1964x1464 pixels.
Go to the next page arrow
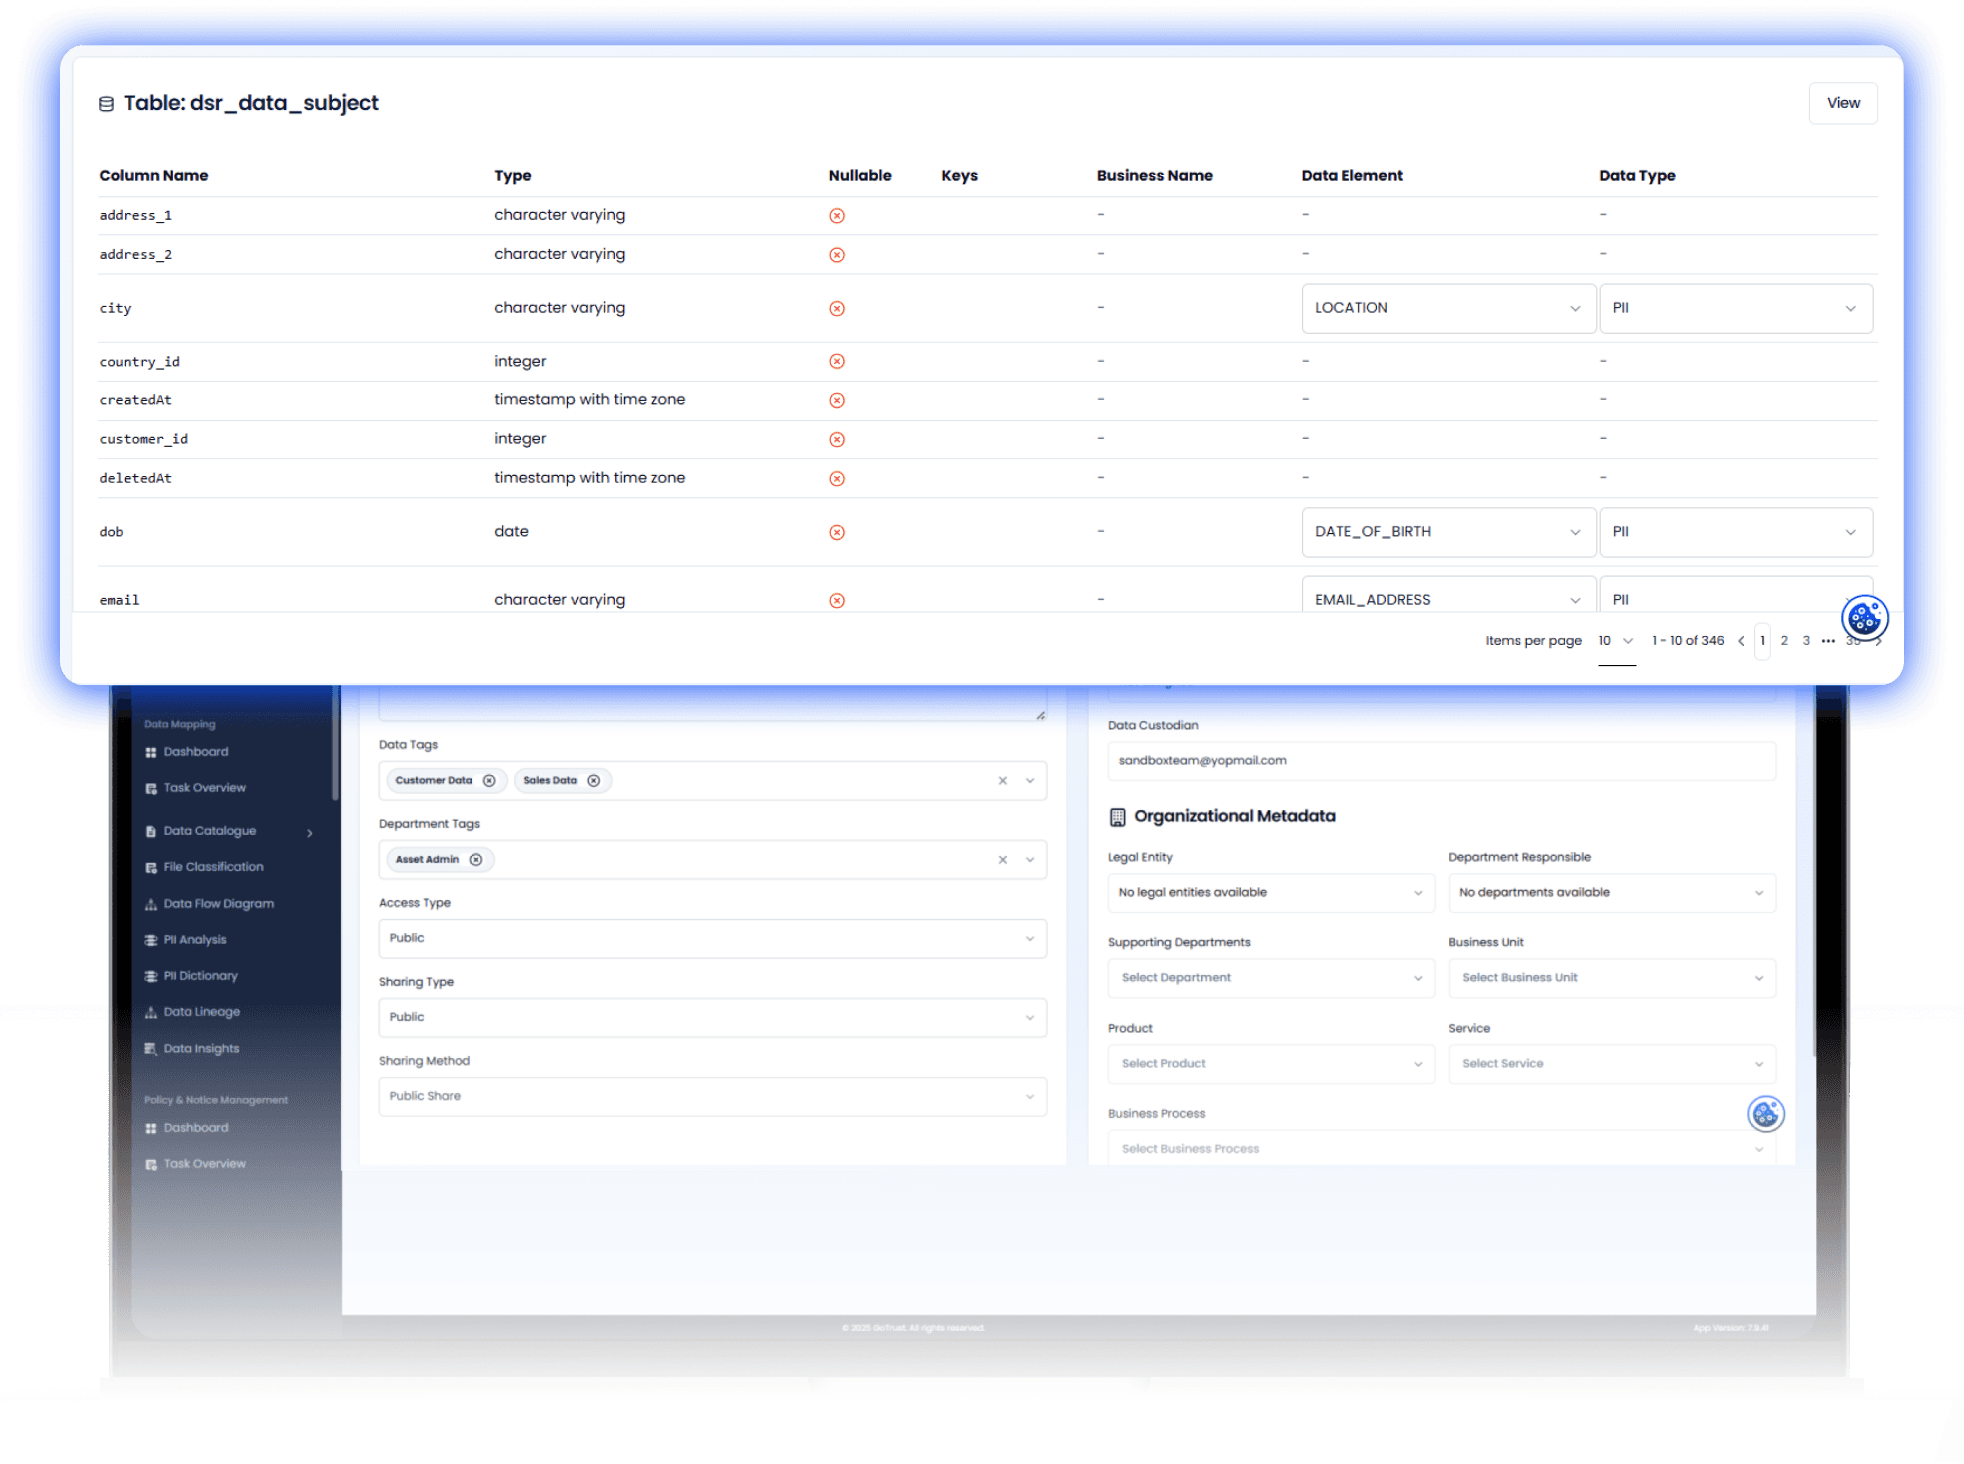pos(1879,641)
